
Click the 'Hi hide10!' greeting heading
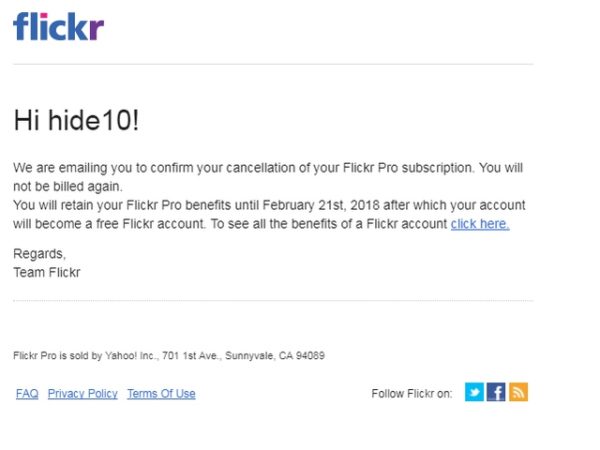pos(76,120)
